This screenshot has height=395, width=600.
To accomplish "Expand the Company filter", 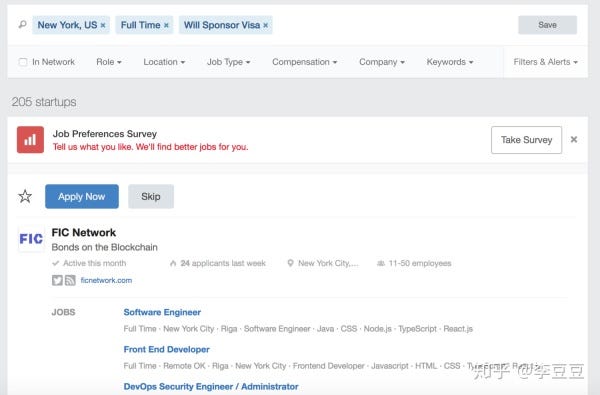I will pos(382,62).
